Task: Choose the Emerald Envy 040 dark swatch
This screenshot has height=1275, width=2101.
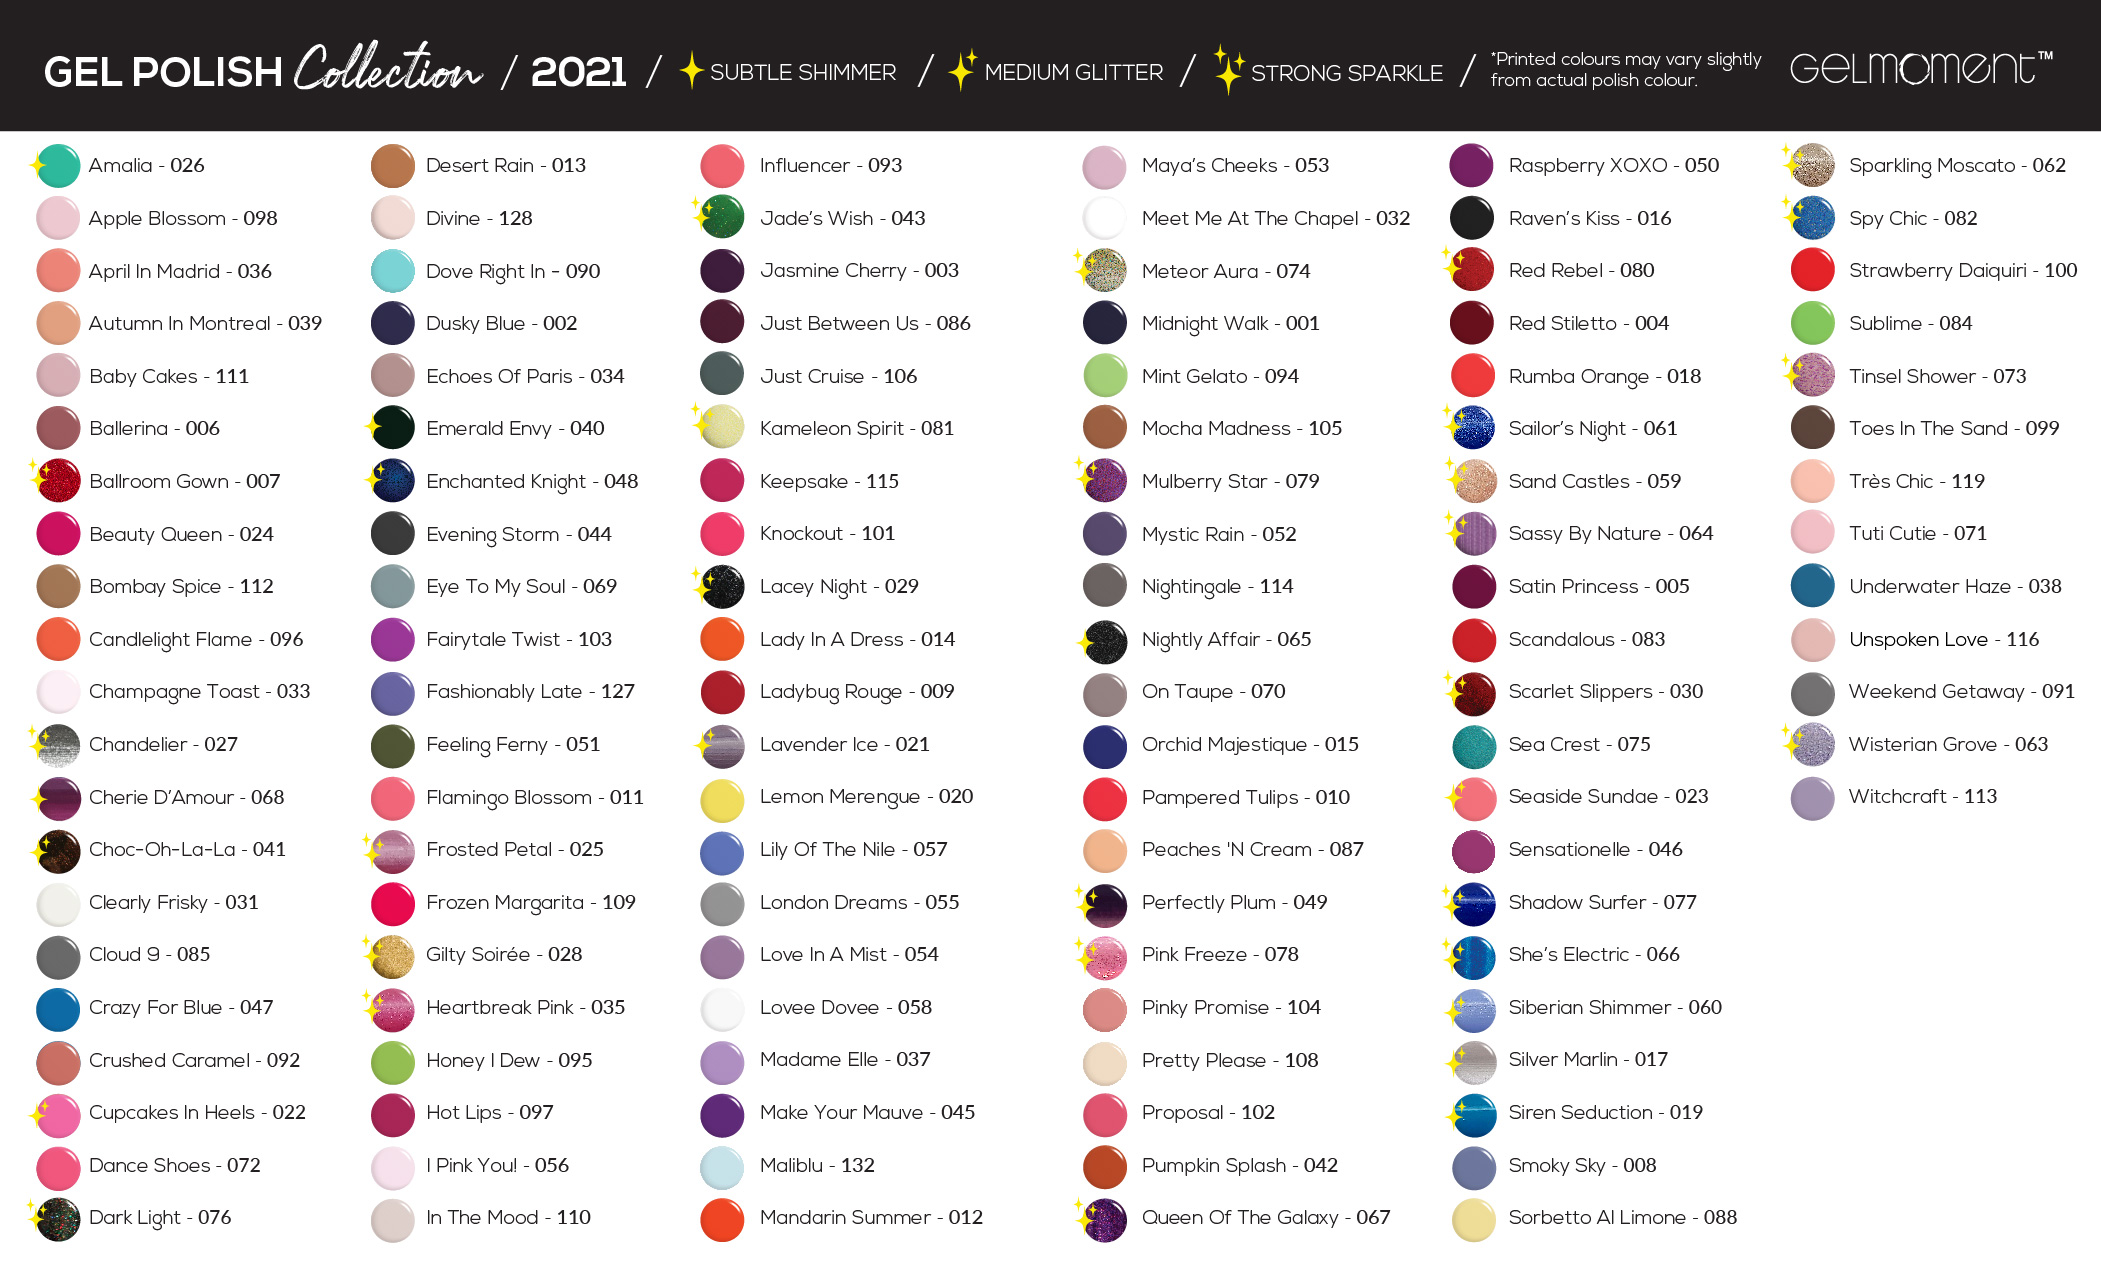Action: (393, 429)
